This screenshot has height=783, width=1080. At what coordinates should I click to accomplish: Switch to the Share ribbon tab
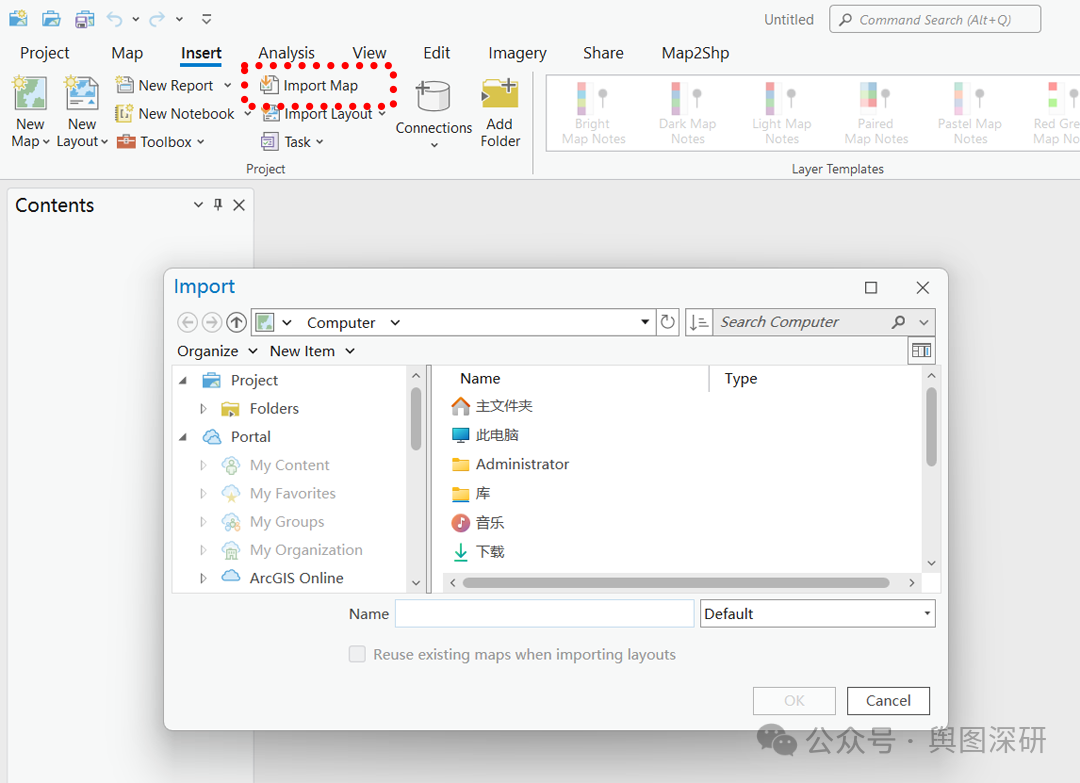coord(603,53)
